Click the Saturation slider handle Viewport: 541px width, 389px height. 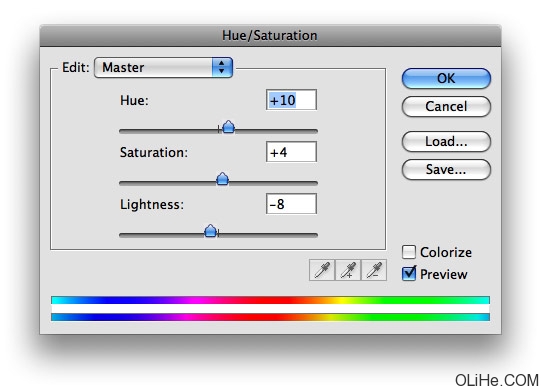222,179
